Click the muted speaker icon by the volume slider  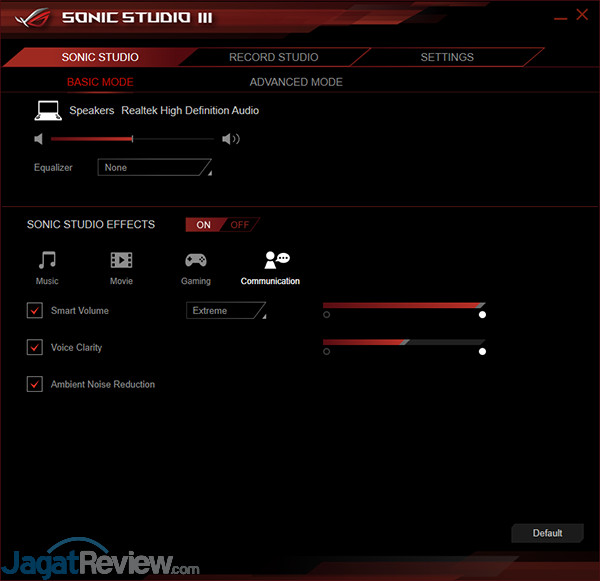click(x=39, y=139)
